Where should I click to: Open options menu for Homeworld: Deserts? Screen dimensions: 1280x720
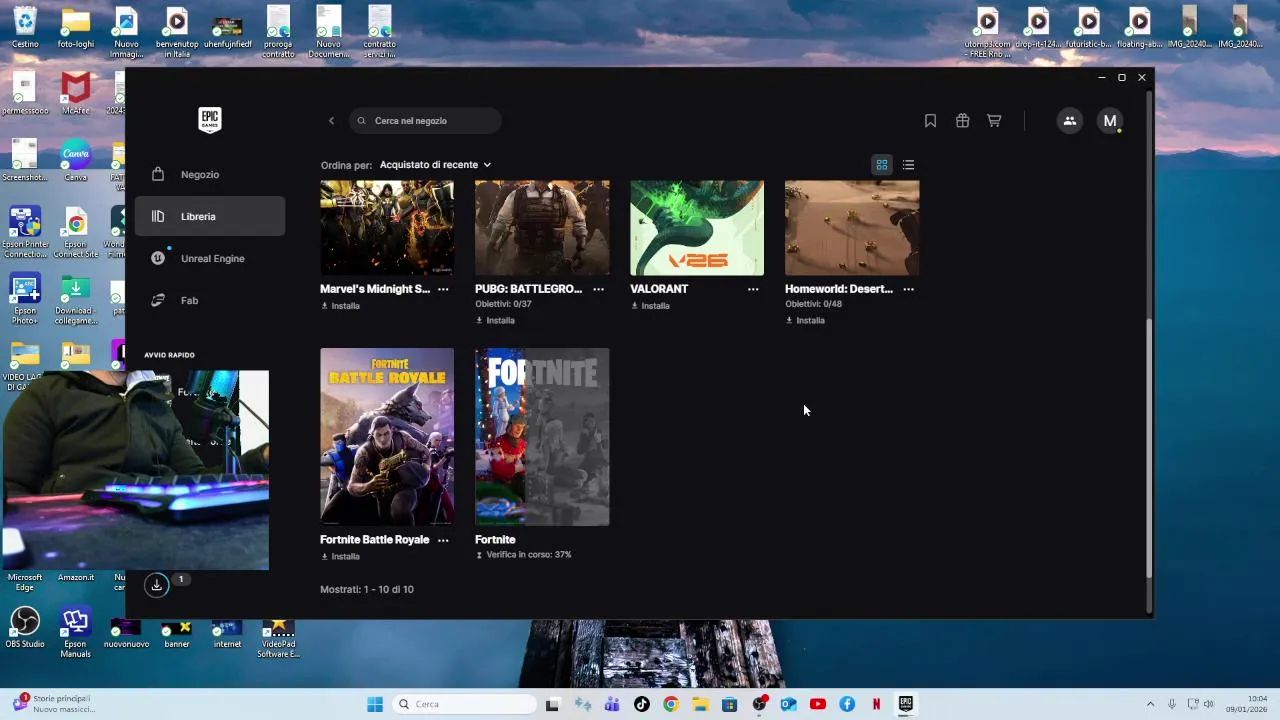pyautogui.click(x=908, y=289)
